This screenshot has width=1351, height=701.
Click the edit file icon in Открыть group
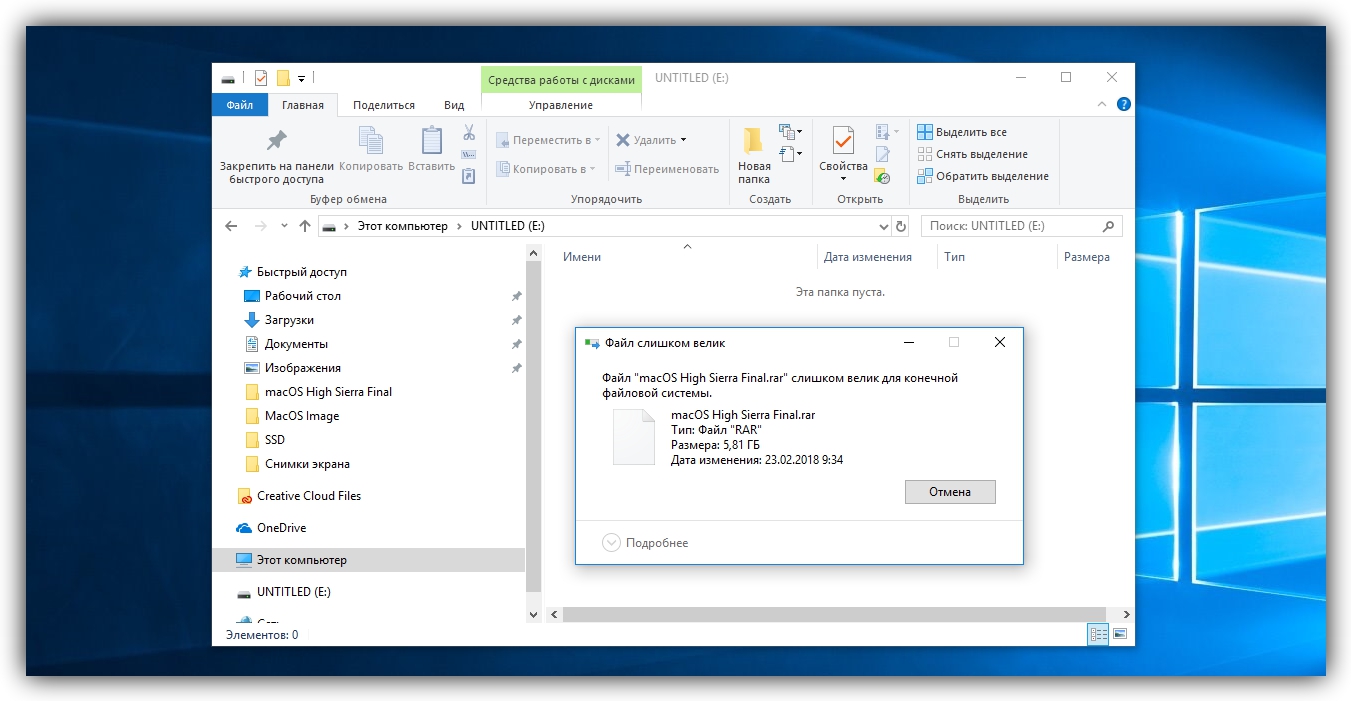pos(882,154)
